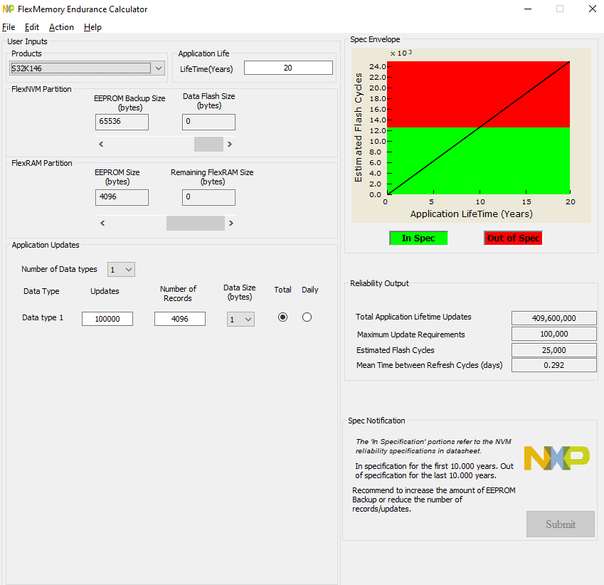This screenshot has width=604, height=585.
Task: Close the FlexMemory Endurance Calculator window
Action: [592, 9]
